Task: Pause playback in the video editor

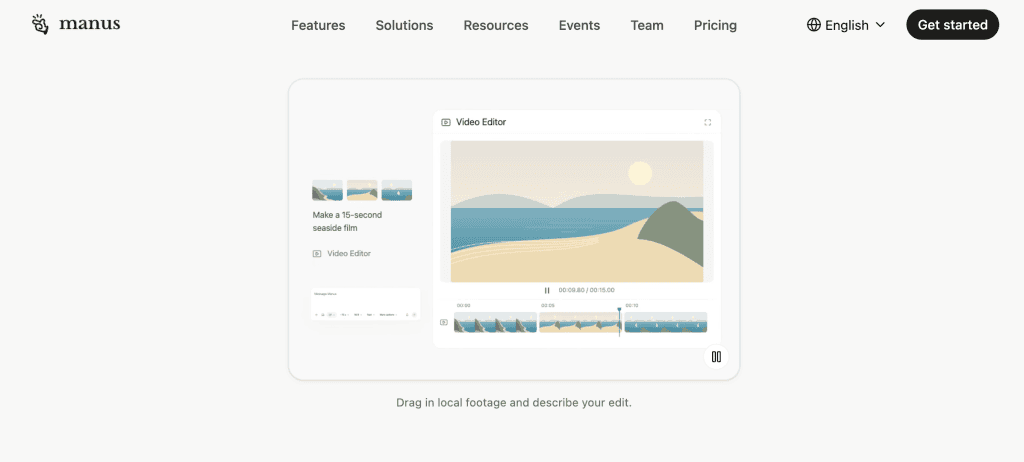Action: tap(547, 290)
